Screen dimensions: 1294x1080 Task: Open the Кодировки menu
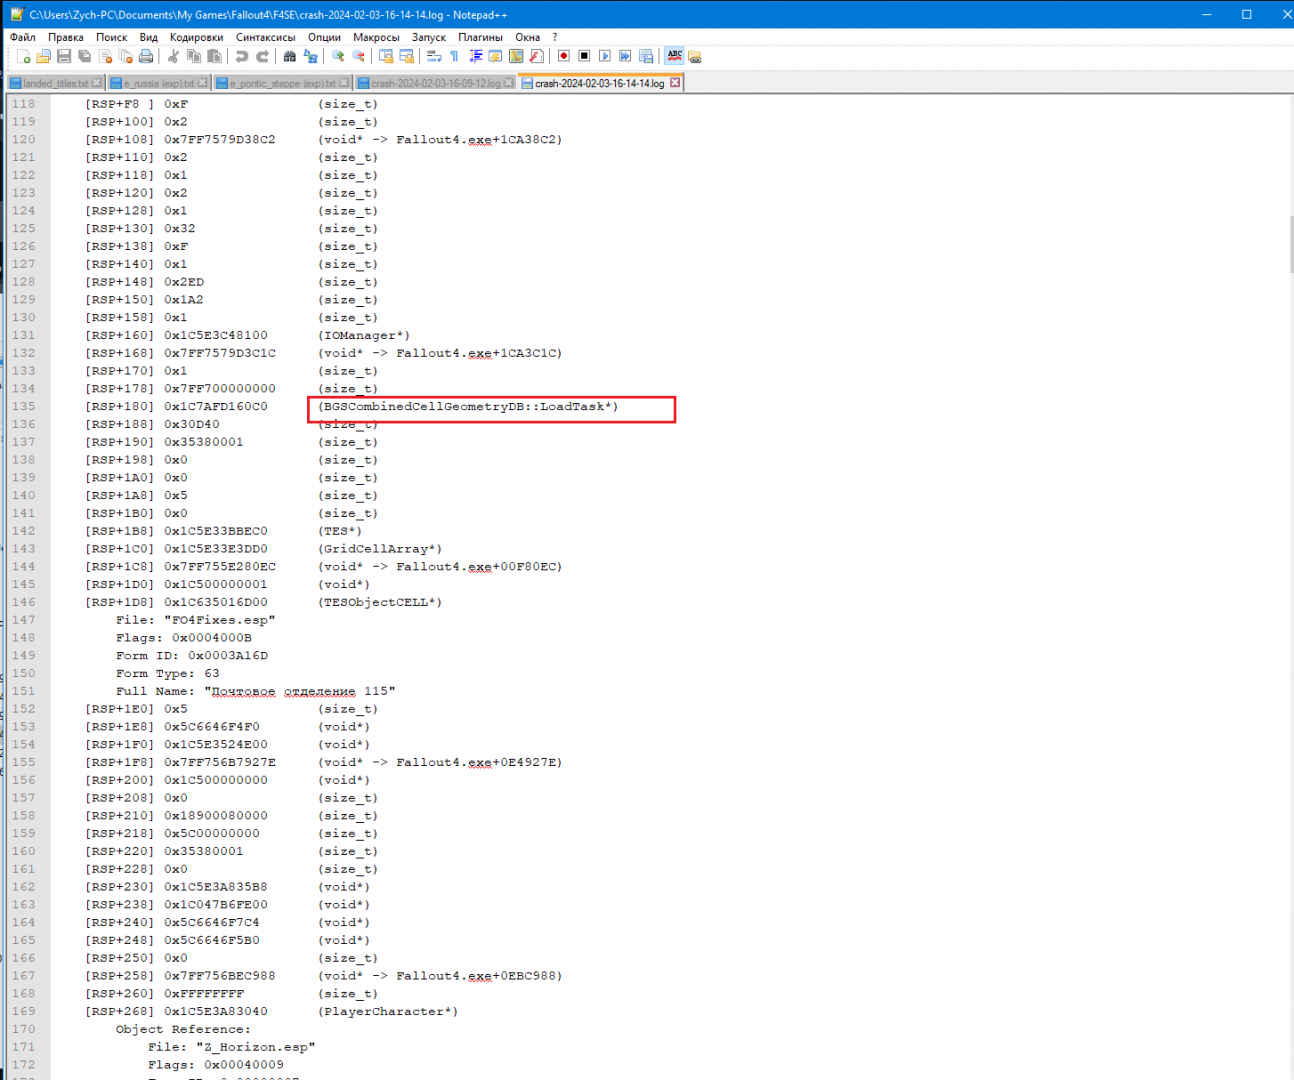point(196,37)
